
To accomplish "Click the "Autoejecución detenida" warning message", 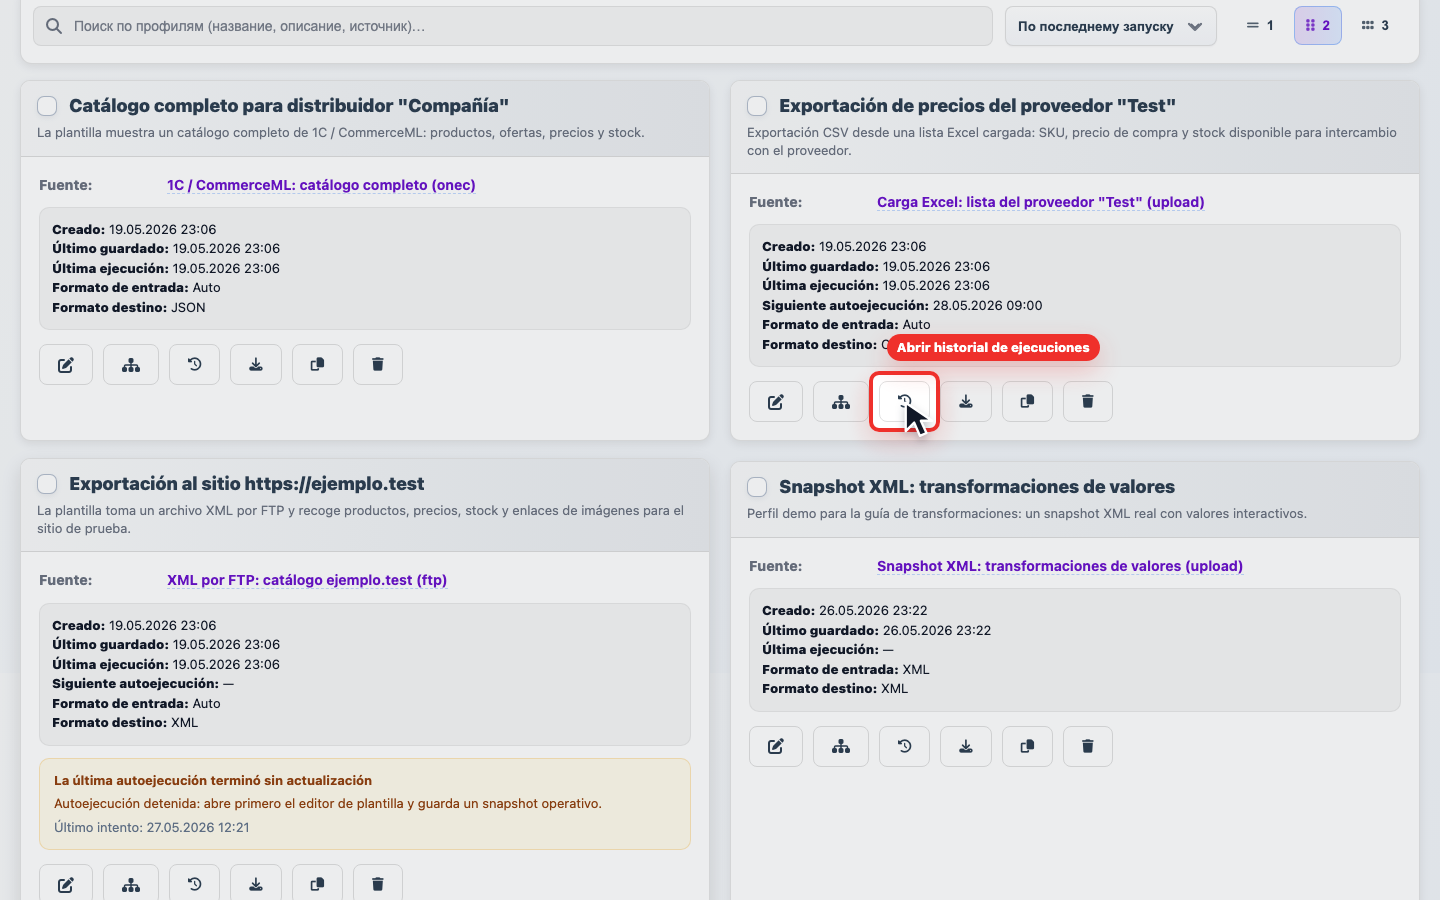I will [328, 803].
